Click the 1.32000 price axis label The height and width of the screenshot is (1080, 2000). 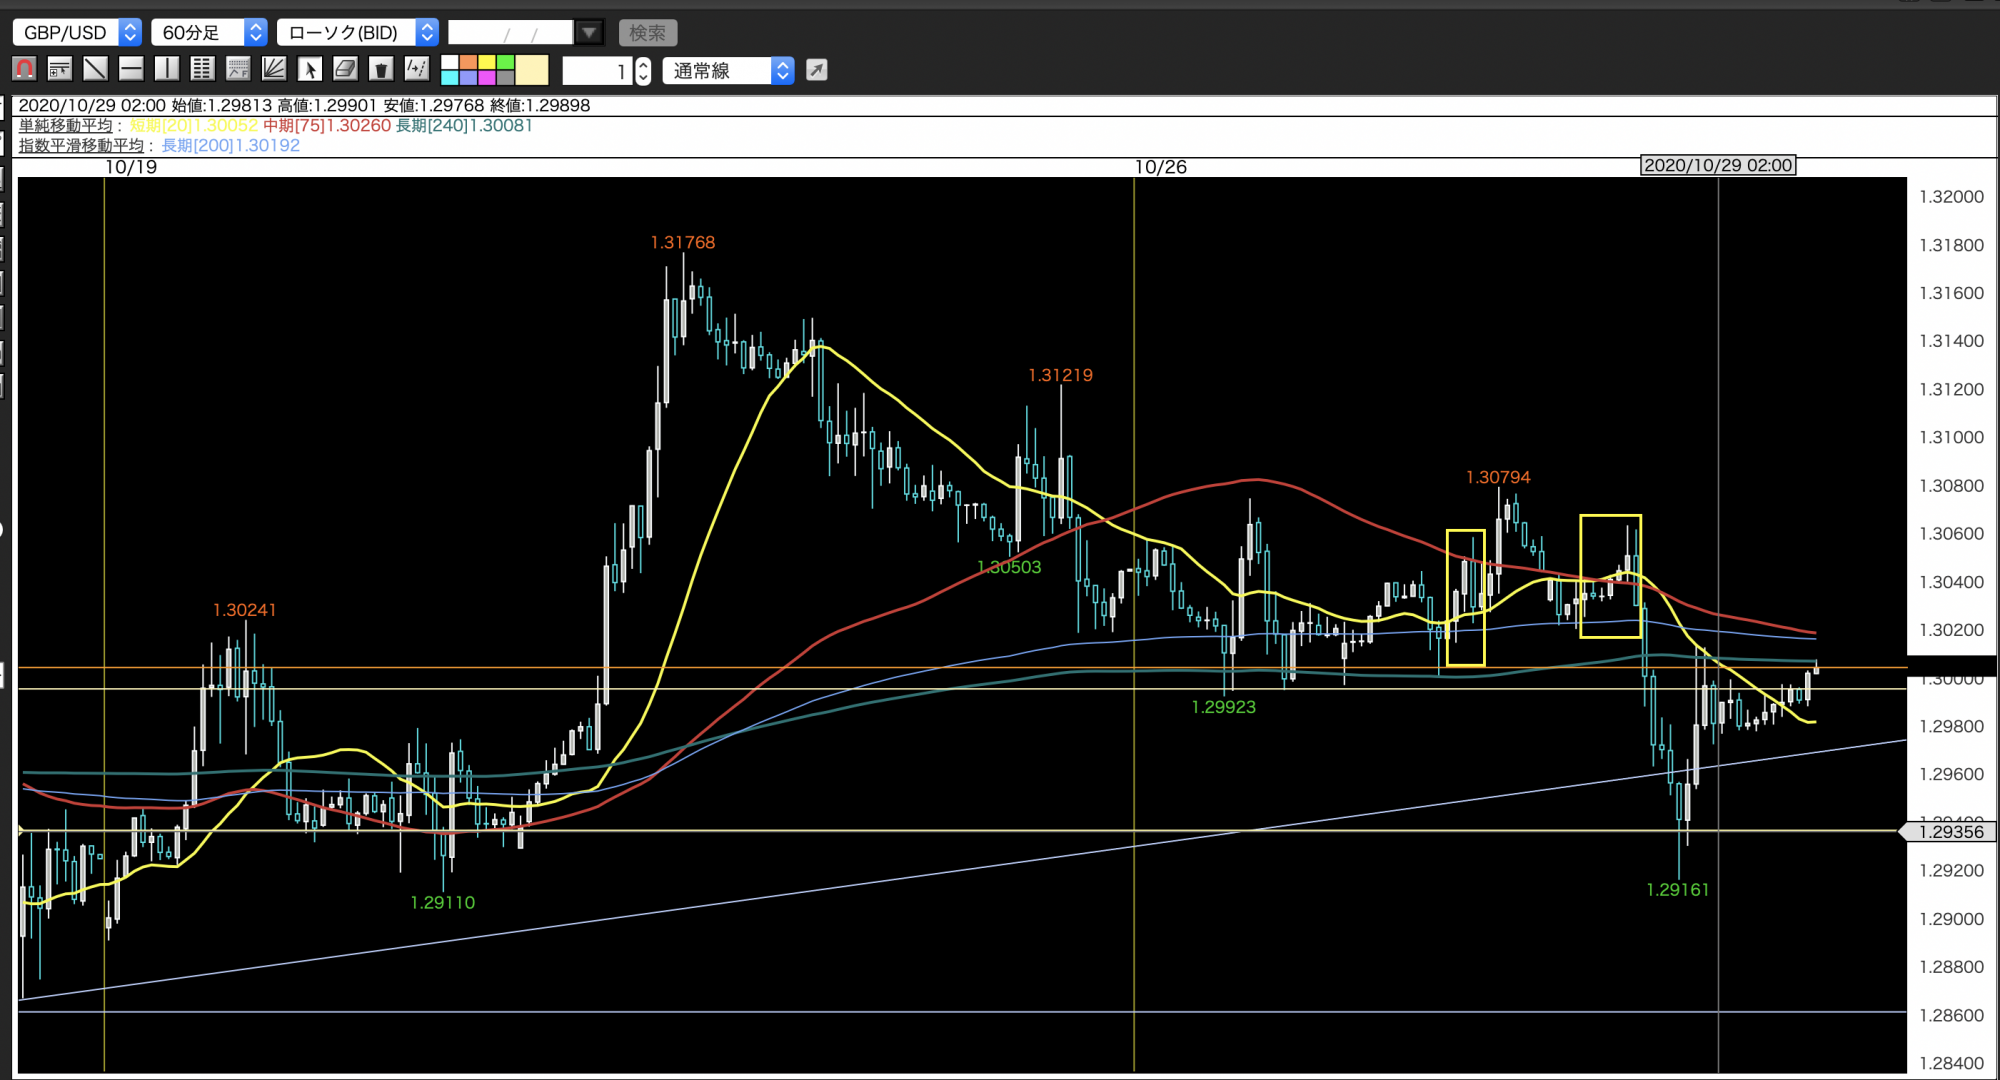1951,196
